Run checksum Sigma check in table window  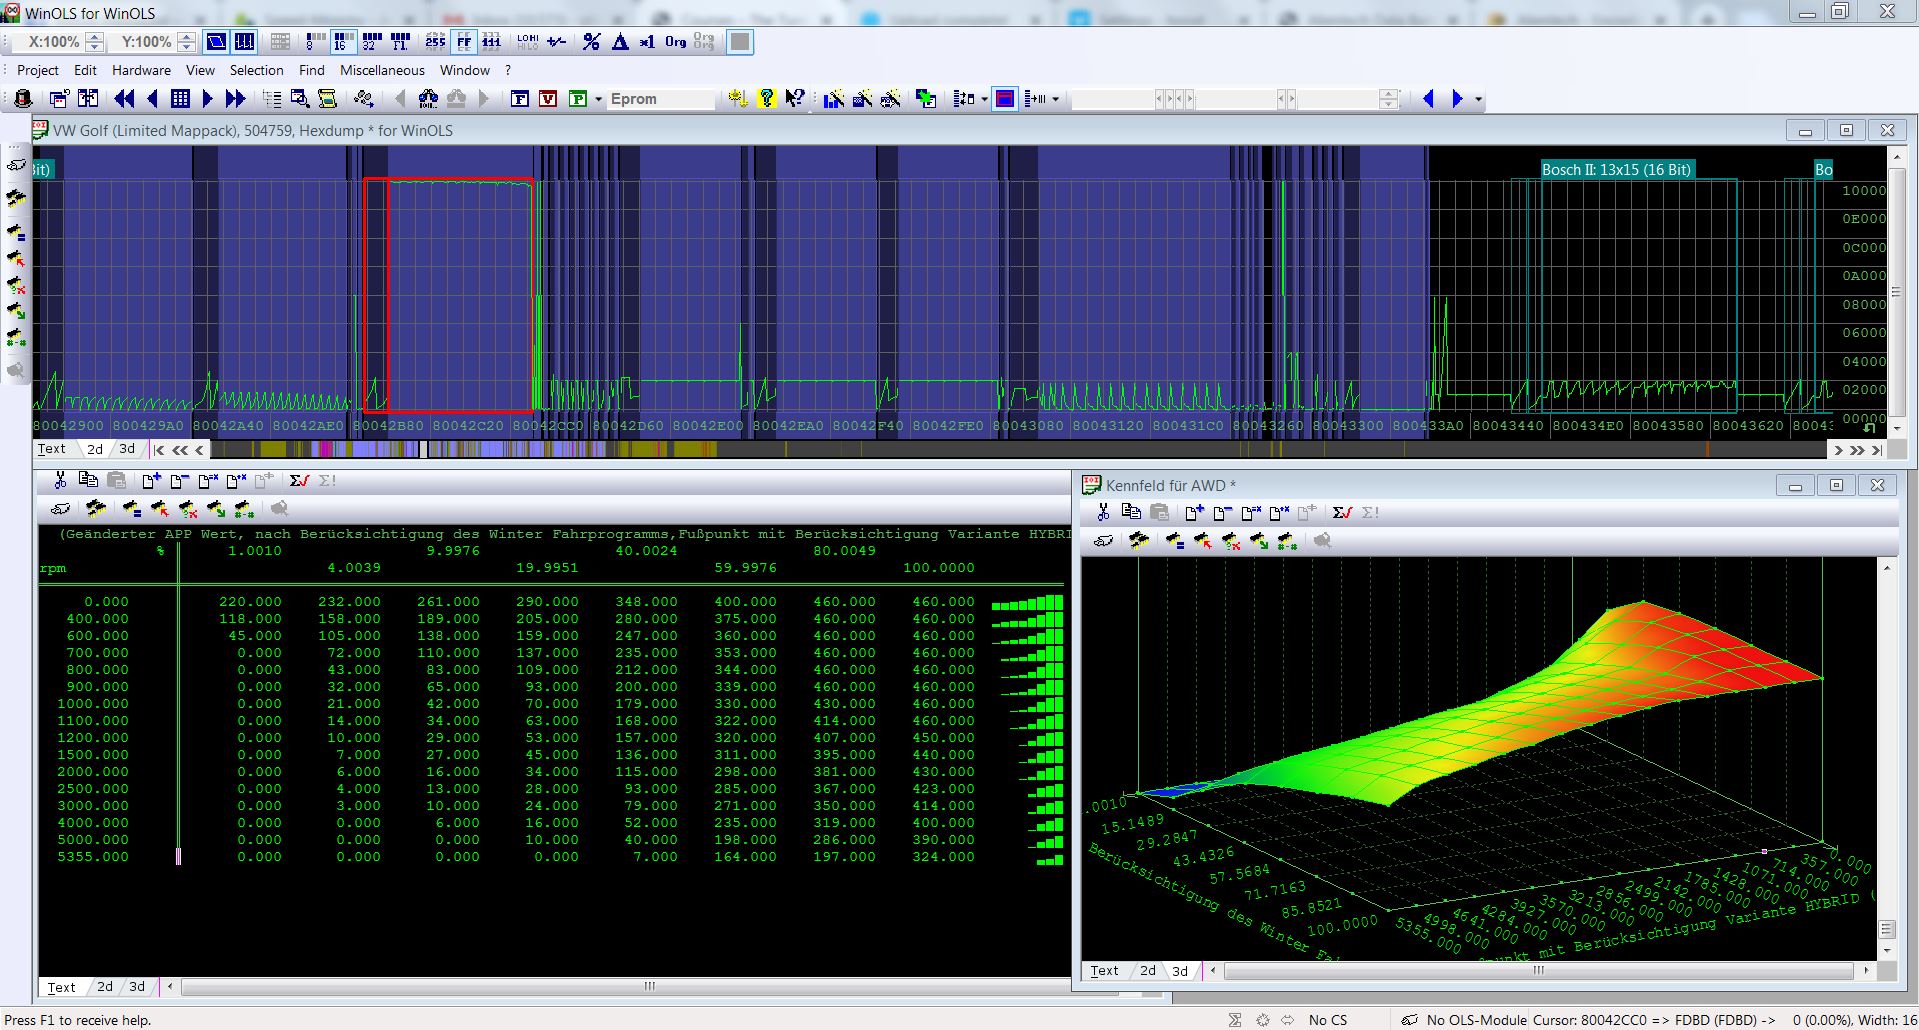(x=298, y=481)
